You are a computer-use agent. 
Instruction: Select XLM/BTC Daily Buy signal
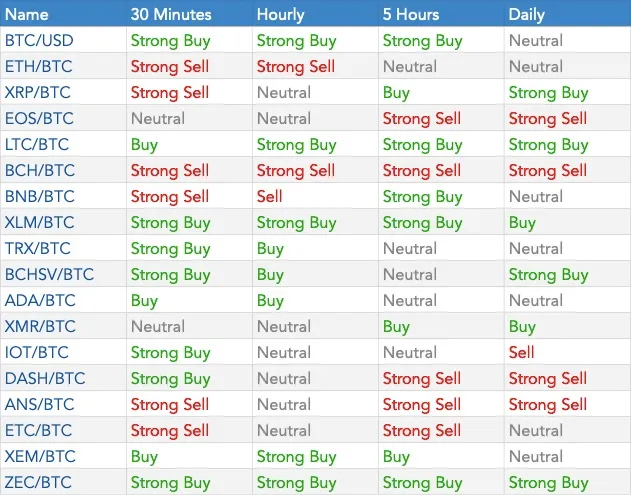522,223
